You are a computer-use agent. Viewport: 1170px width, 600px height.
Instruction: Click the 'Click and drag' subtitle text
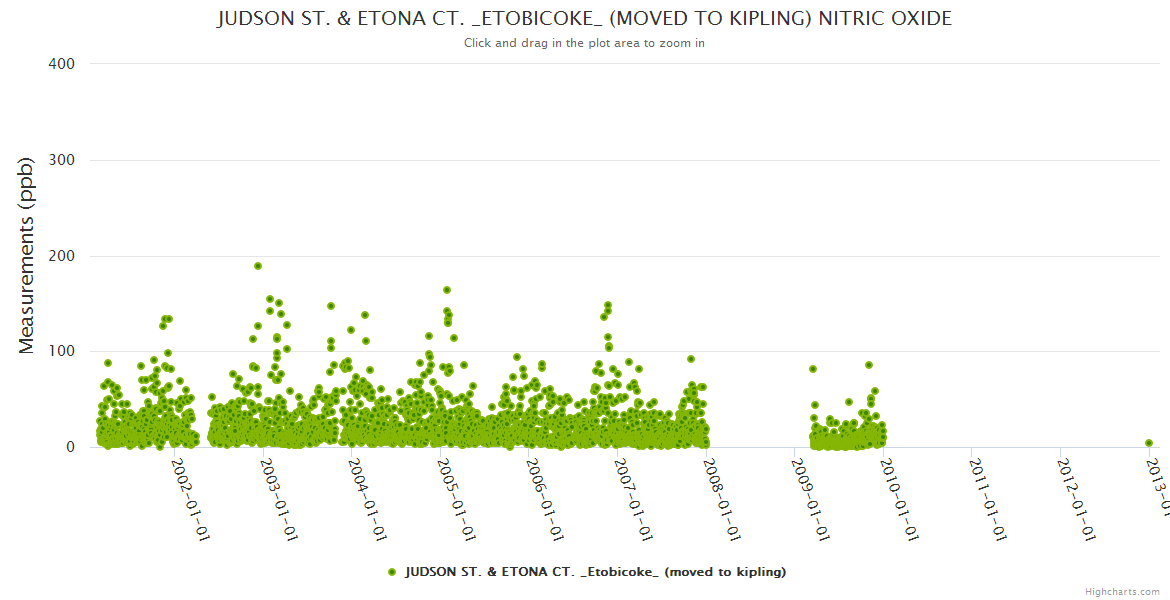pos(584,43)
